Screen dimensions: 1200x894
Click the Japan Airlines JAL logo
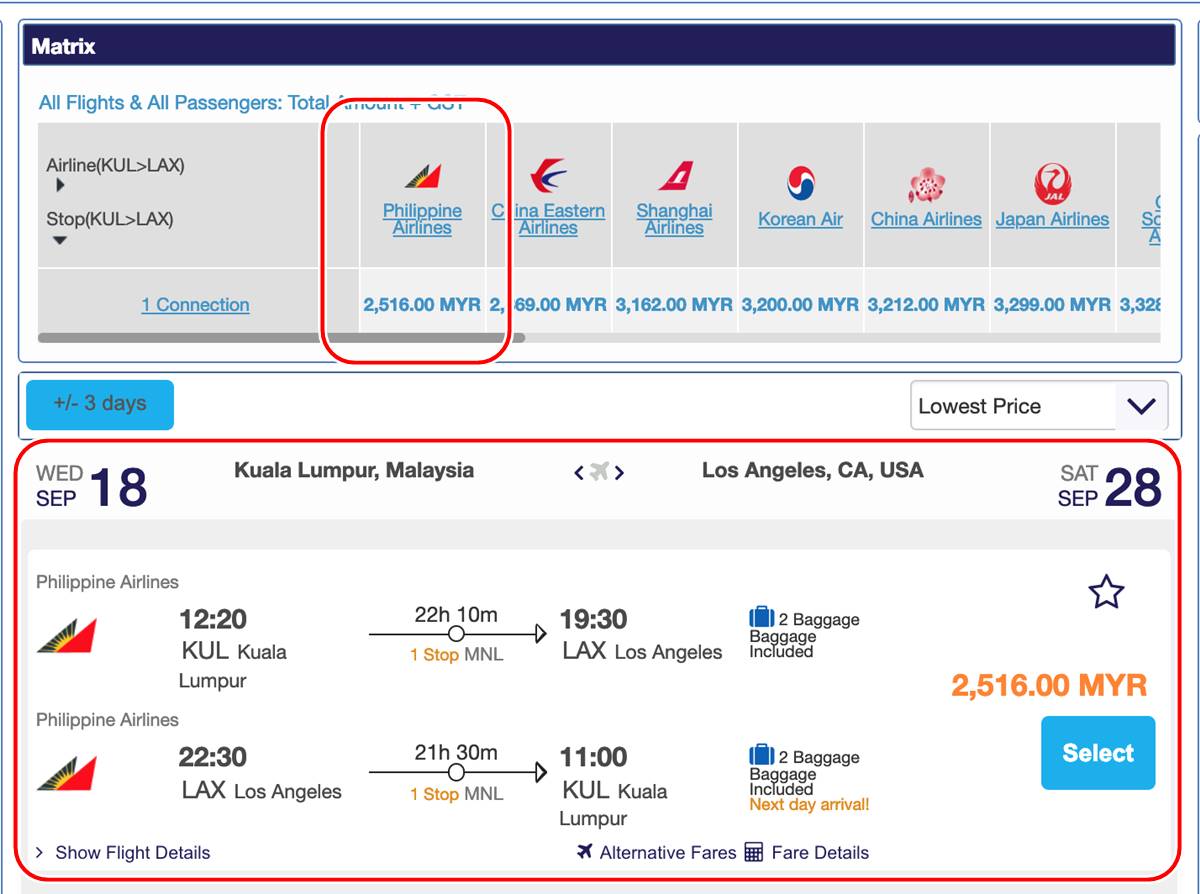pos(1052,184)
